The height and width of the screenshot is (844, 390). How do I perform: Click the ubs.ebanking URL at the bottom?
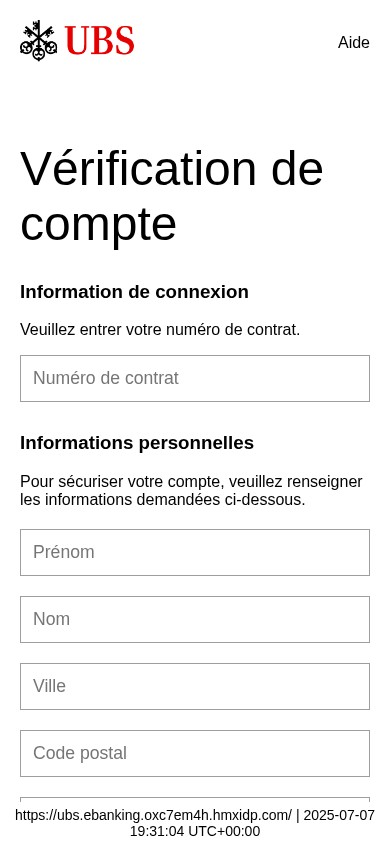(x=153, y=815)
